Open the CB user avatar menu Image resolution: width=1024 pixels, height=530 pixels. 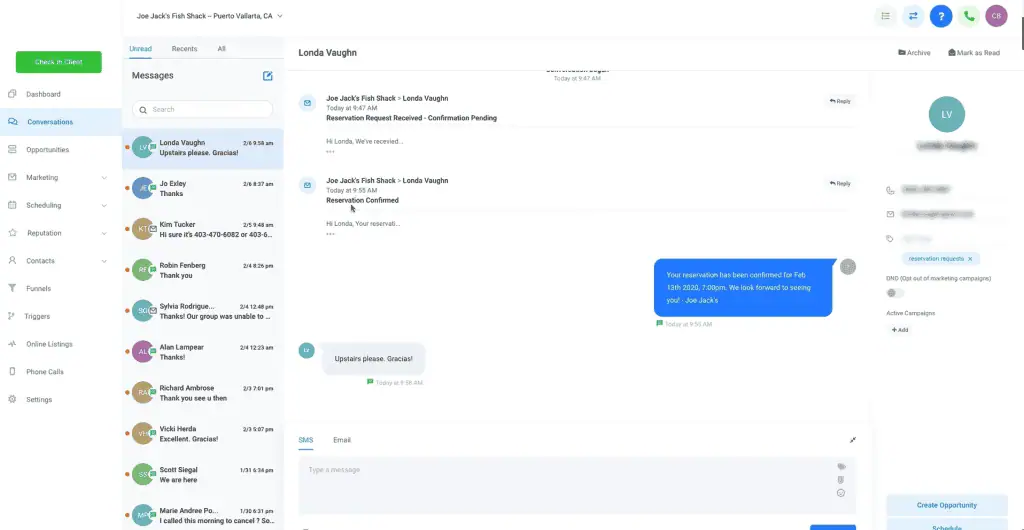coord(997,16)
